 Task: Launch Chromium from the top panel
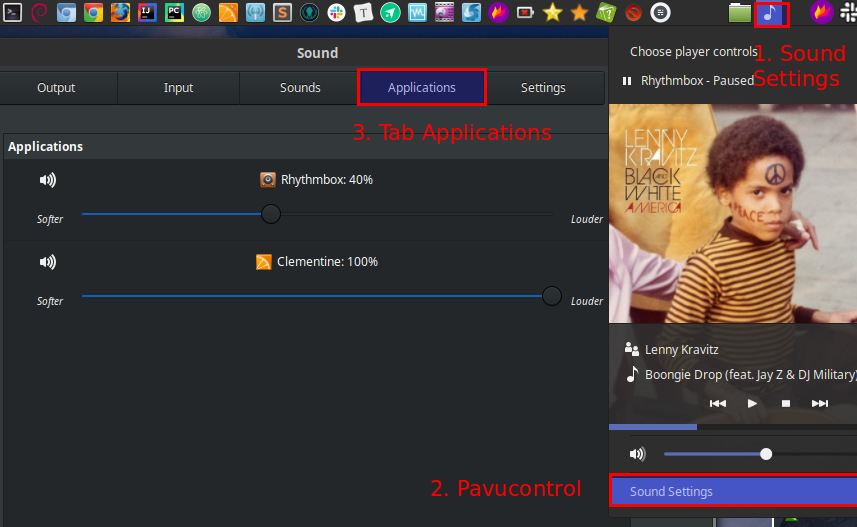coord(66,12)
